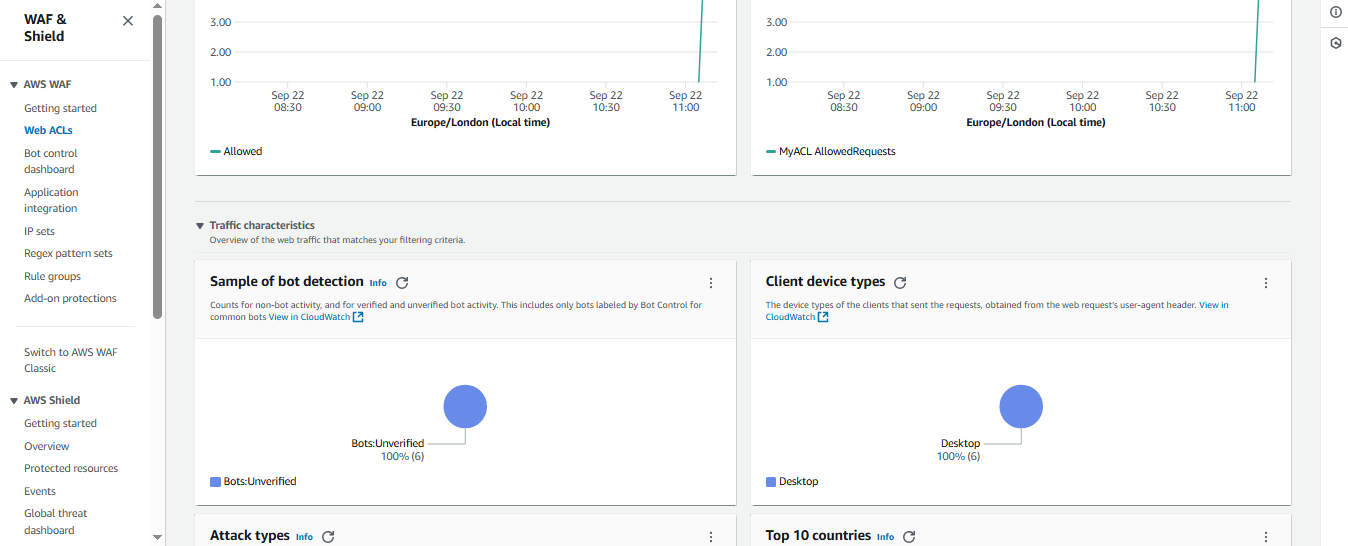Screen dimensions: 1348x546
Task: Refresh the Top 10 countries widget
Action: click(x=909, y=536)
